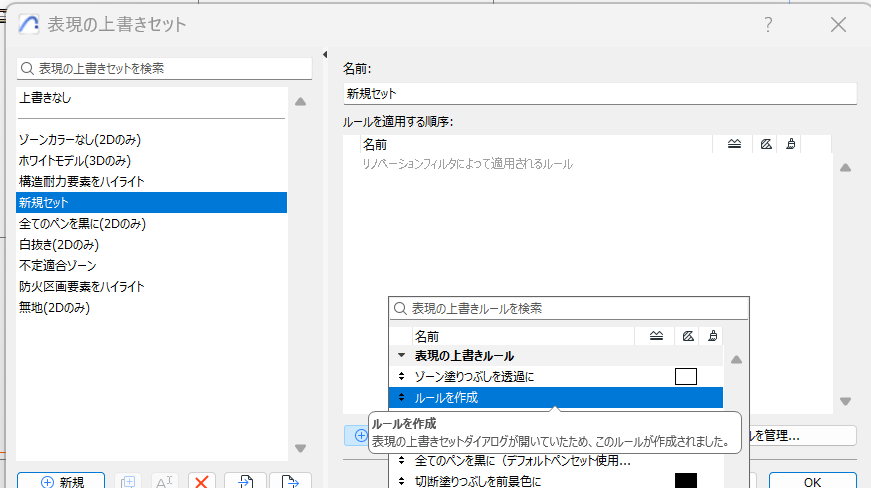
Task: Click the set list scroll down arrow
Action: [x=301, y=448]
